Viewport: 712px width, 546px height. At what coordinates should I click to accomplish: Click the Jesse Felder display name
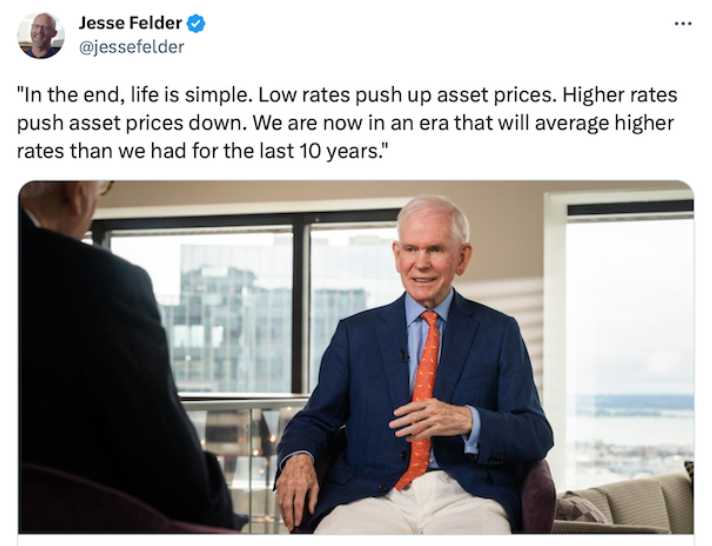tap(130, 23)
